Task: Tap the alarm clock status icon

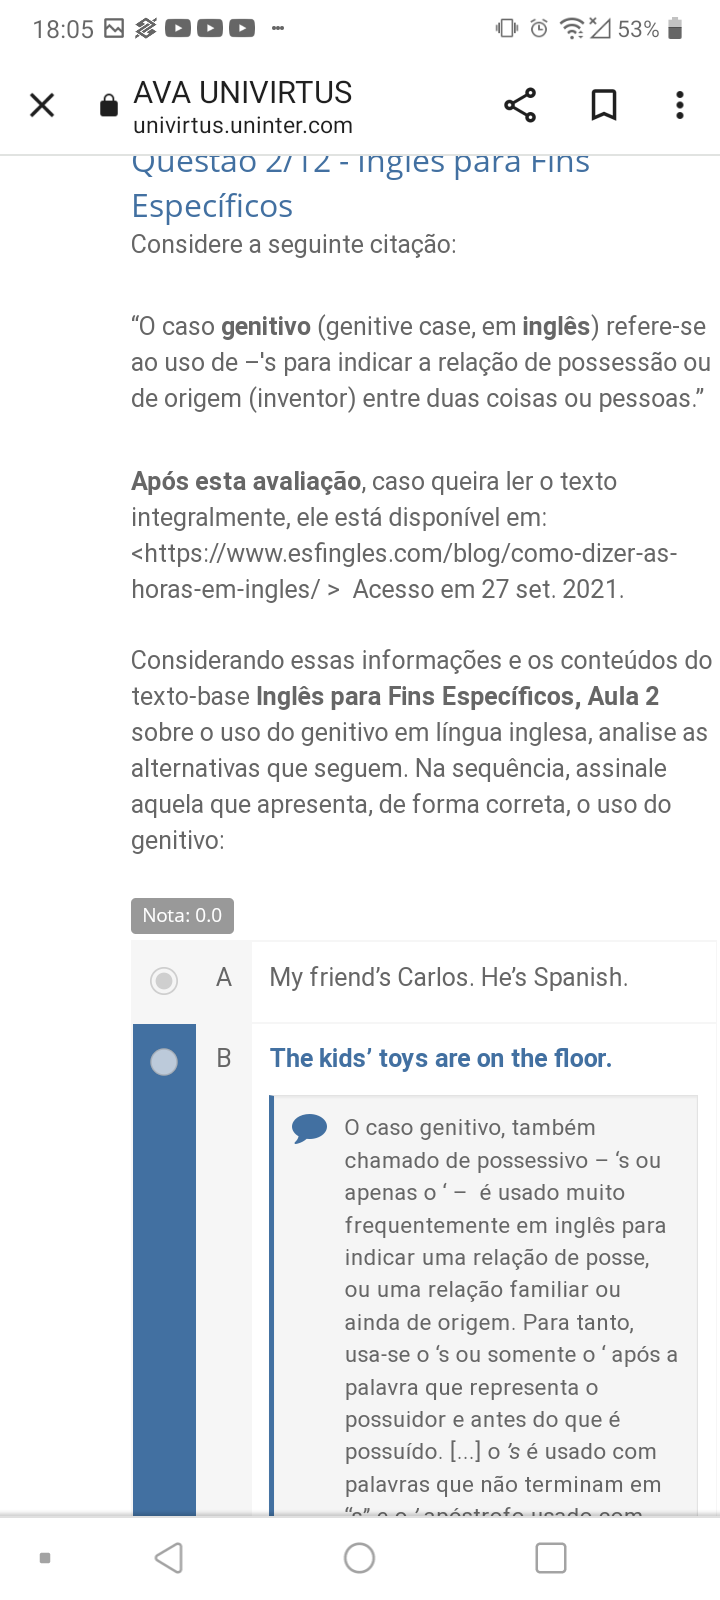Action: [x=539, y=29]
